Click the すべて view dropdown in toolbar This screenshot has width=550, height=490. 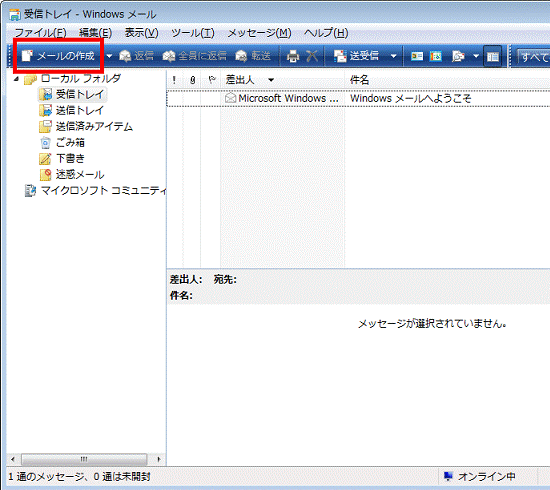[533, 56]
